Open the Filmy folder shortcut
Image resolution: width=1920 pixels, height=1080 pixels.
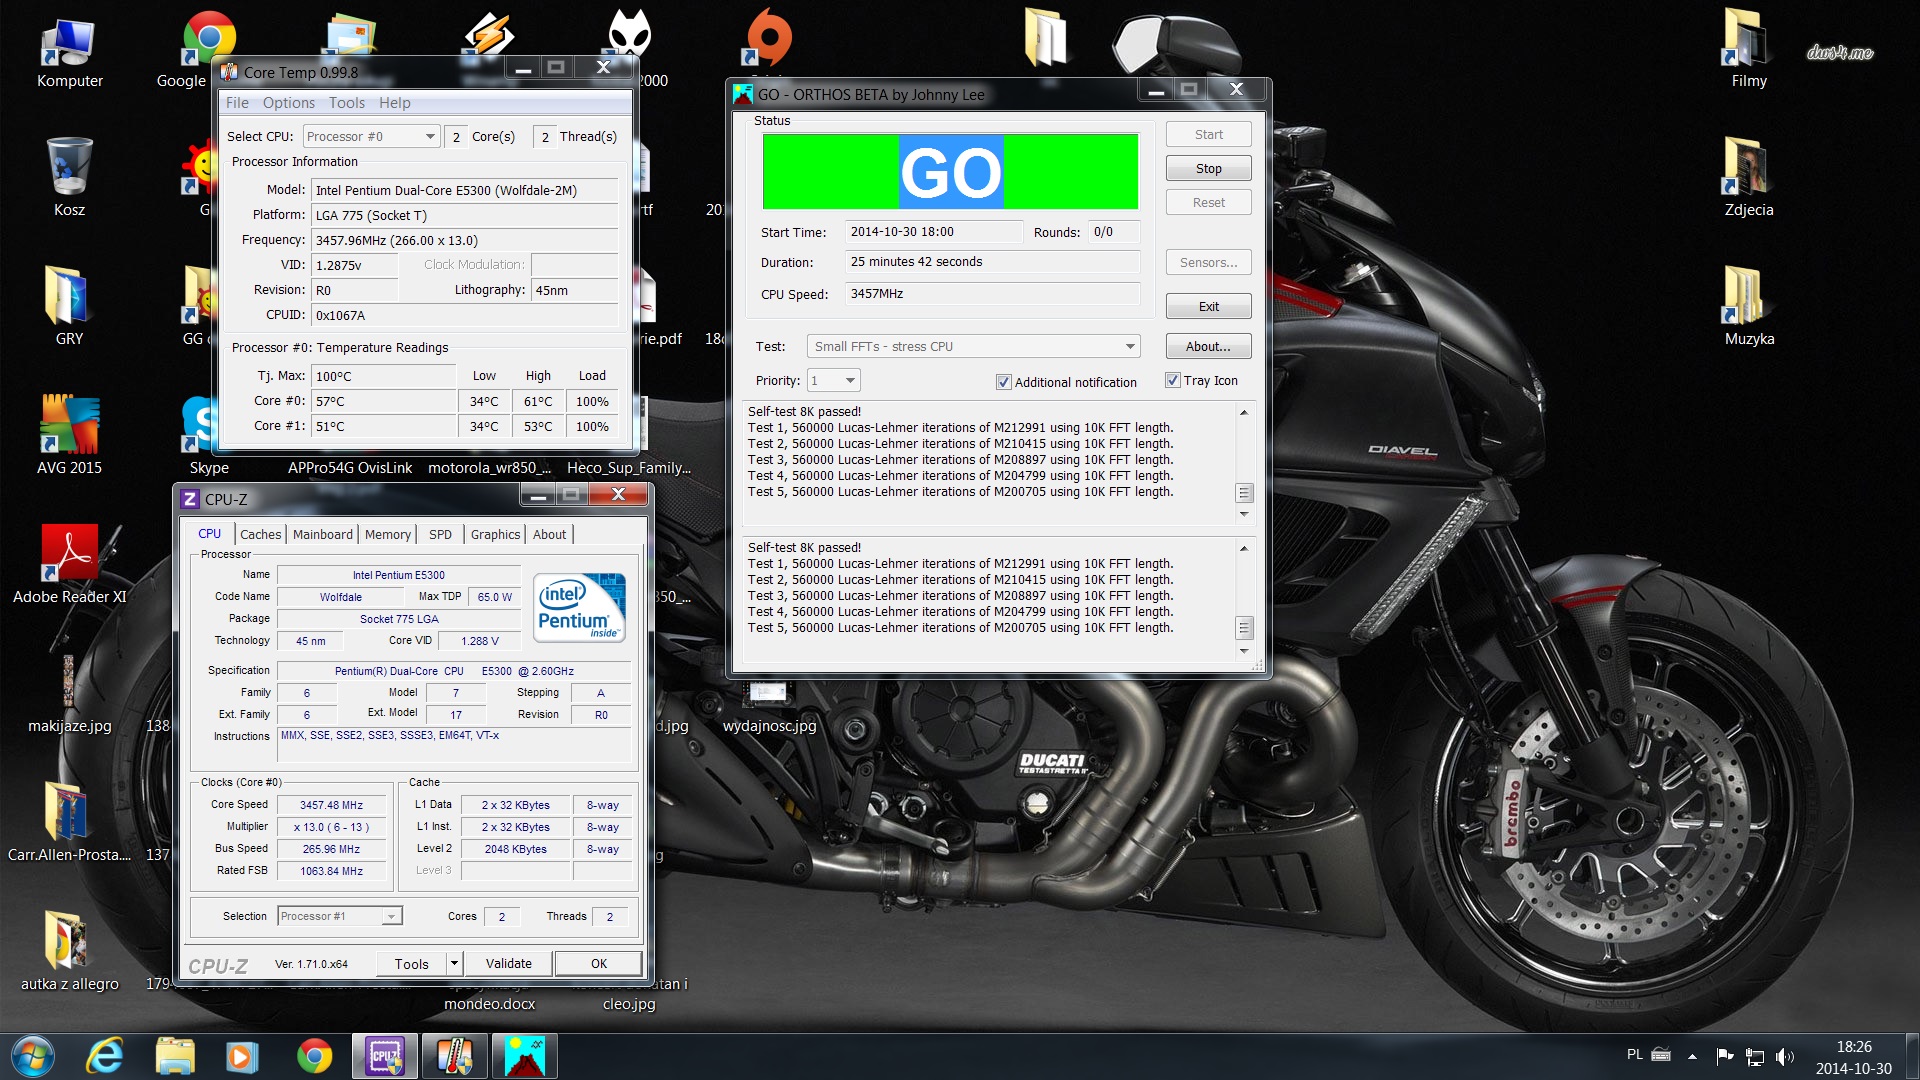pyautogui.click(x=1748, y=40)
